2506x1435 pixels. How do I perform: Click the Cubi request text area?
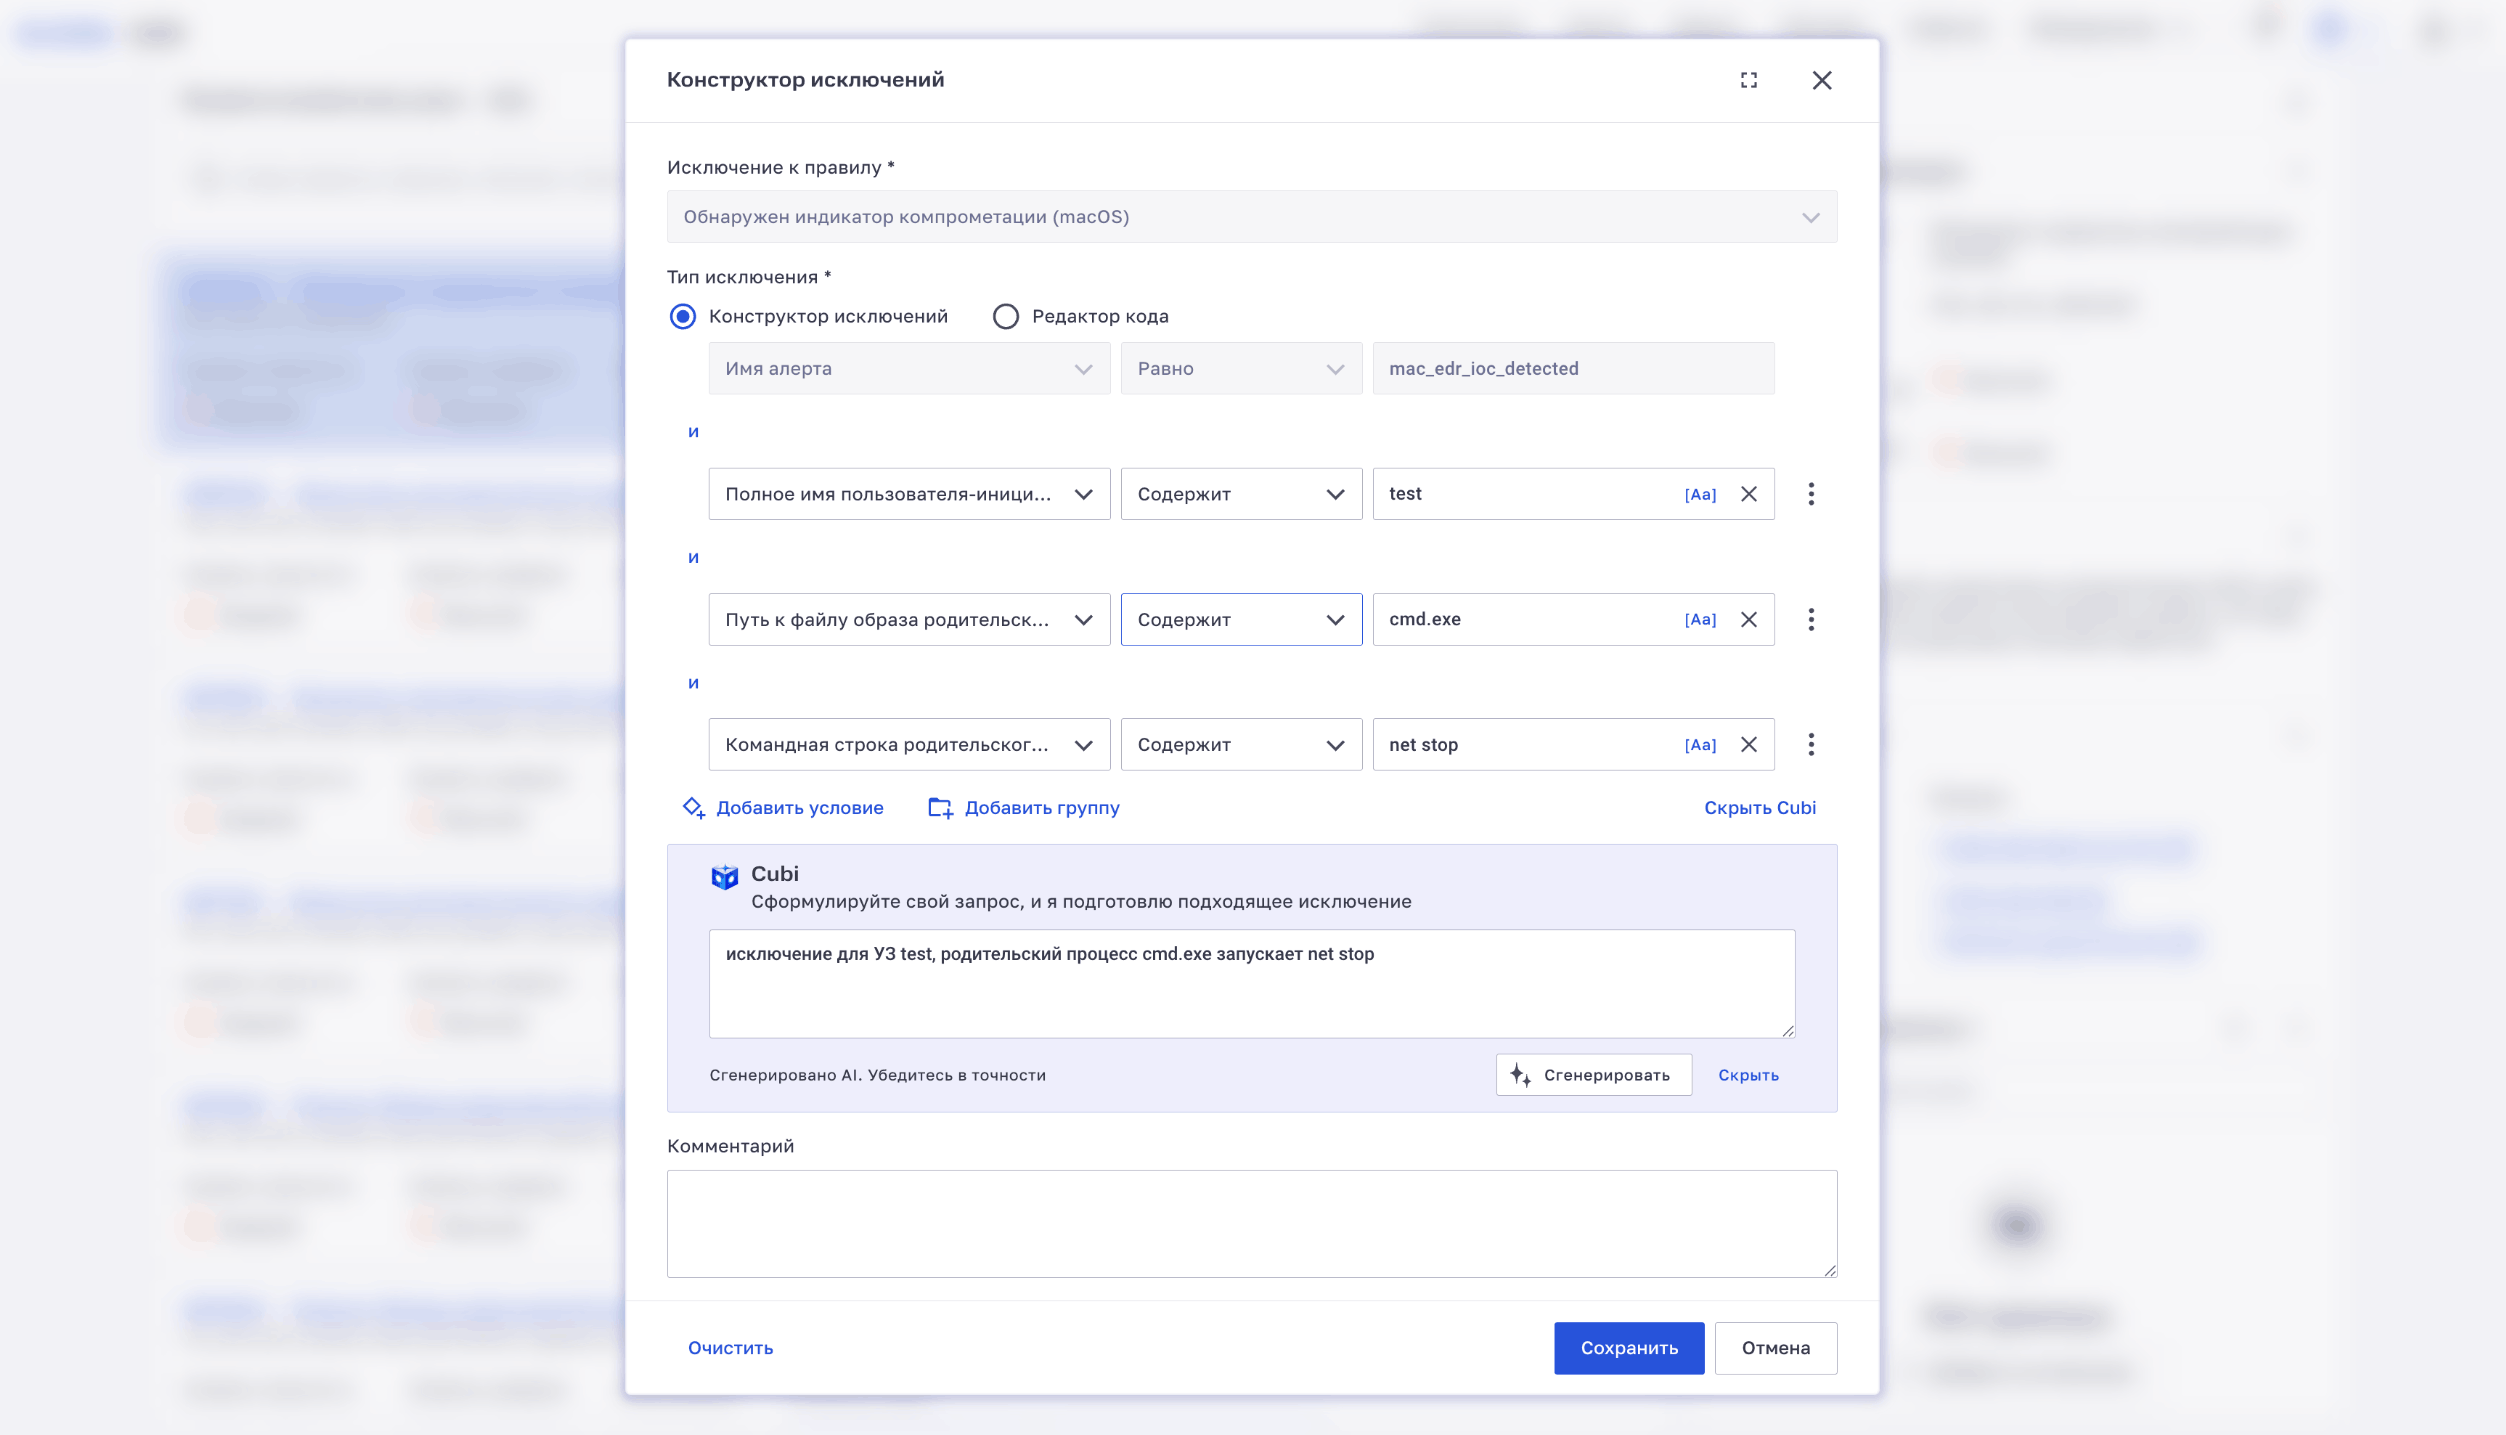pos(1252,984)
